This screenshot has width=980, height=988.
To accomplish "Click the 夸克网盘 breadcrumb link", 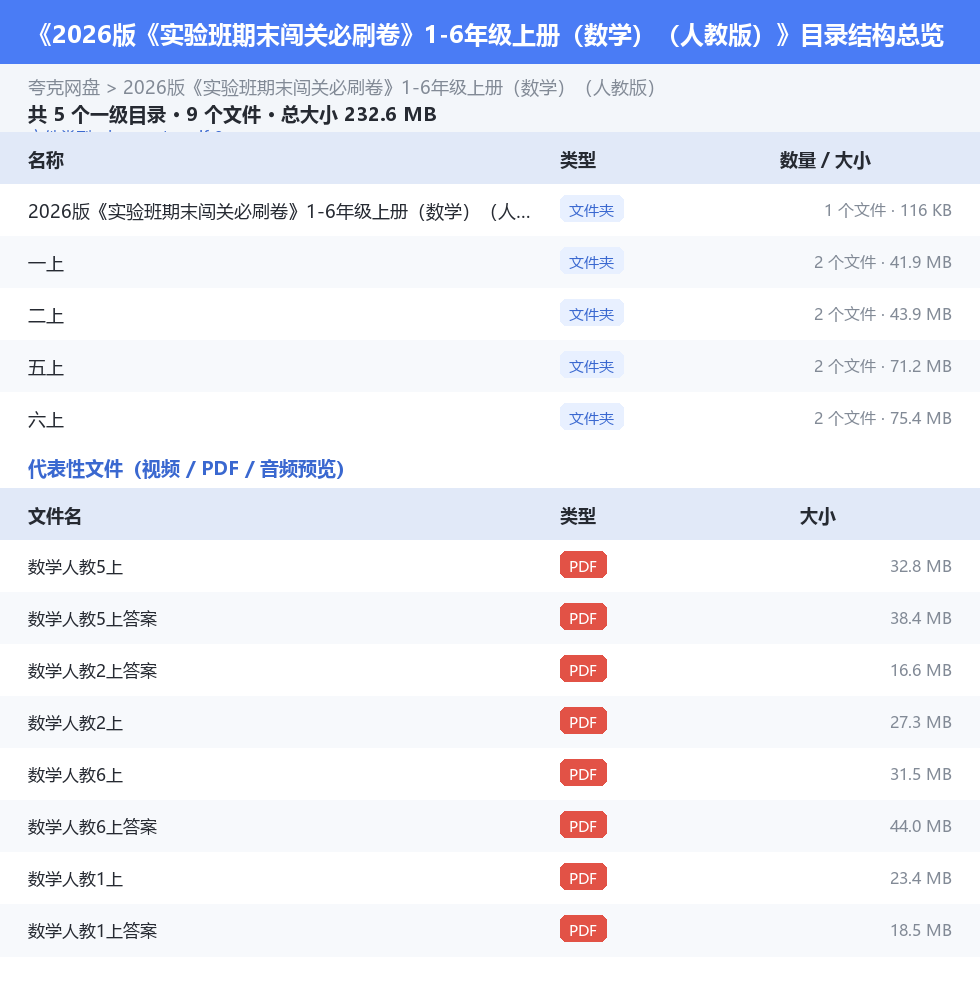I will tap(64, 88).
